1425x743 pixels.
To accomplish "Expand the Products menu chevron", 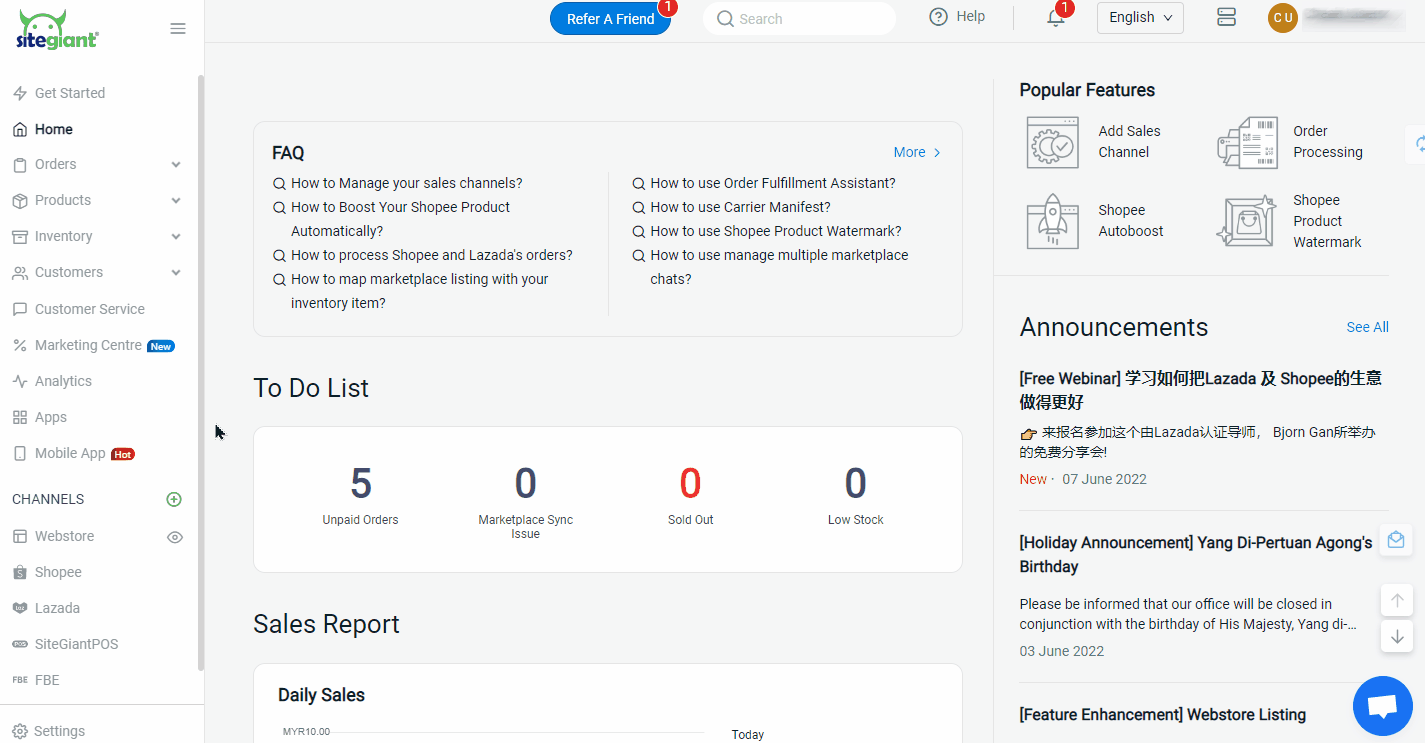I will [x=176, y=201].
